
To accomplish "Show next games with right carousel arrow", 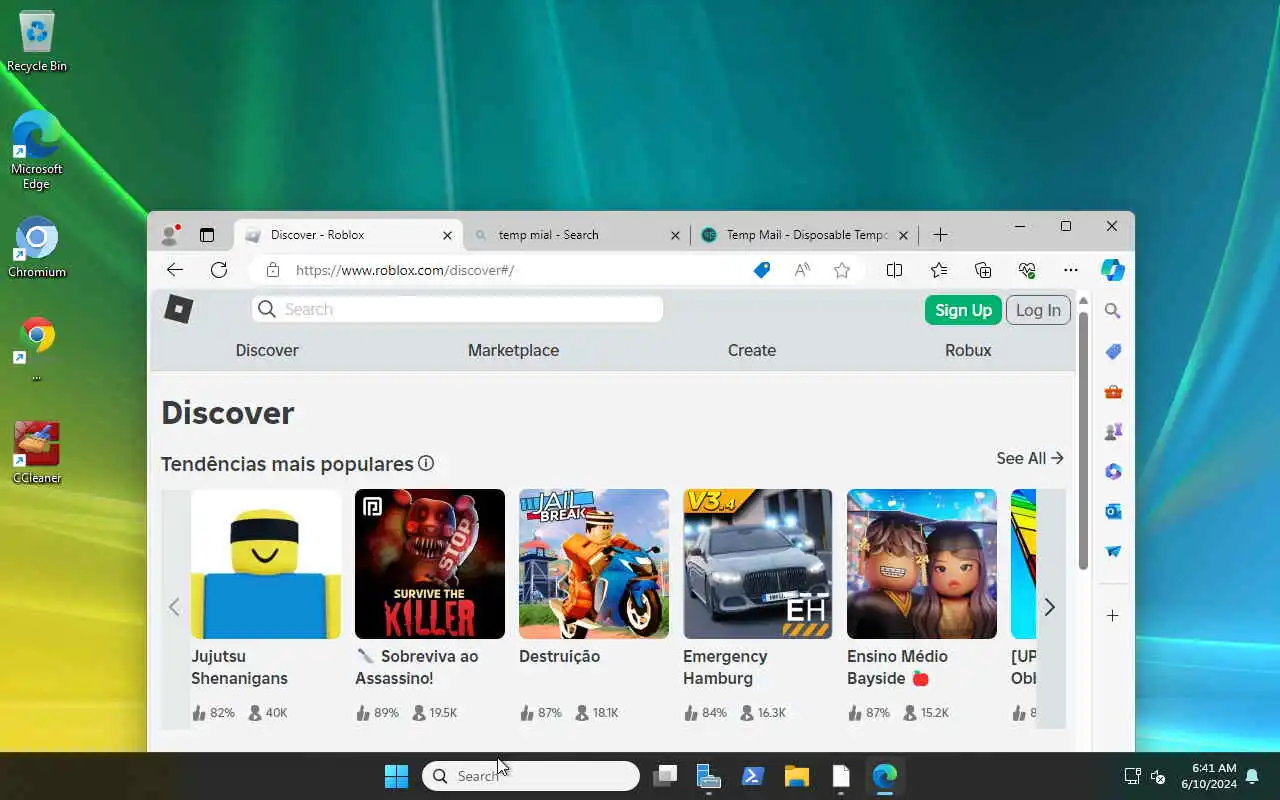I will [1049, 607].
